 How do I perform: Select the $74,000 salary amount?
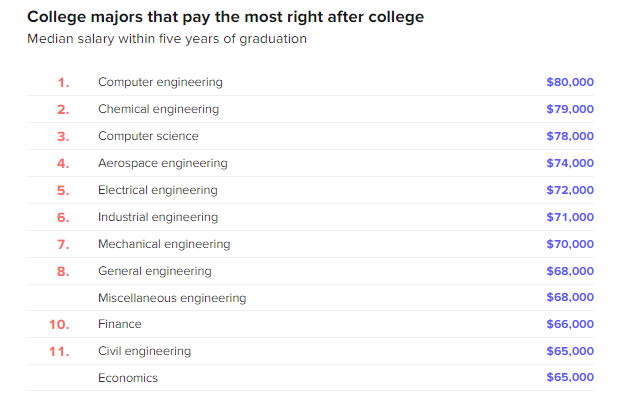click(x=570, y=163)
